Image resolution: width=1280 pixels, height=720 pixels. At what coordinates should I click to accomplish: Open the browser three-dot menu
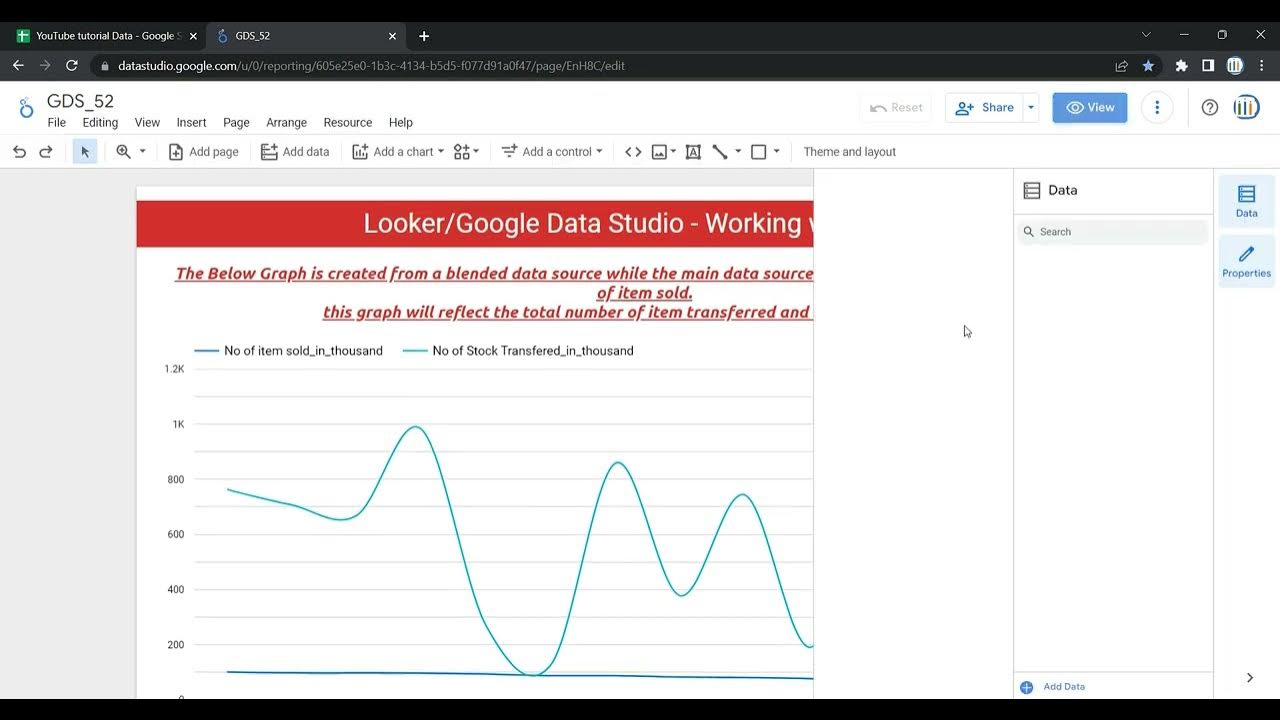[x=1262, y=66]
